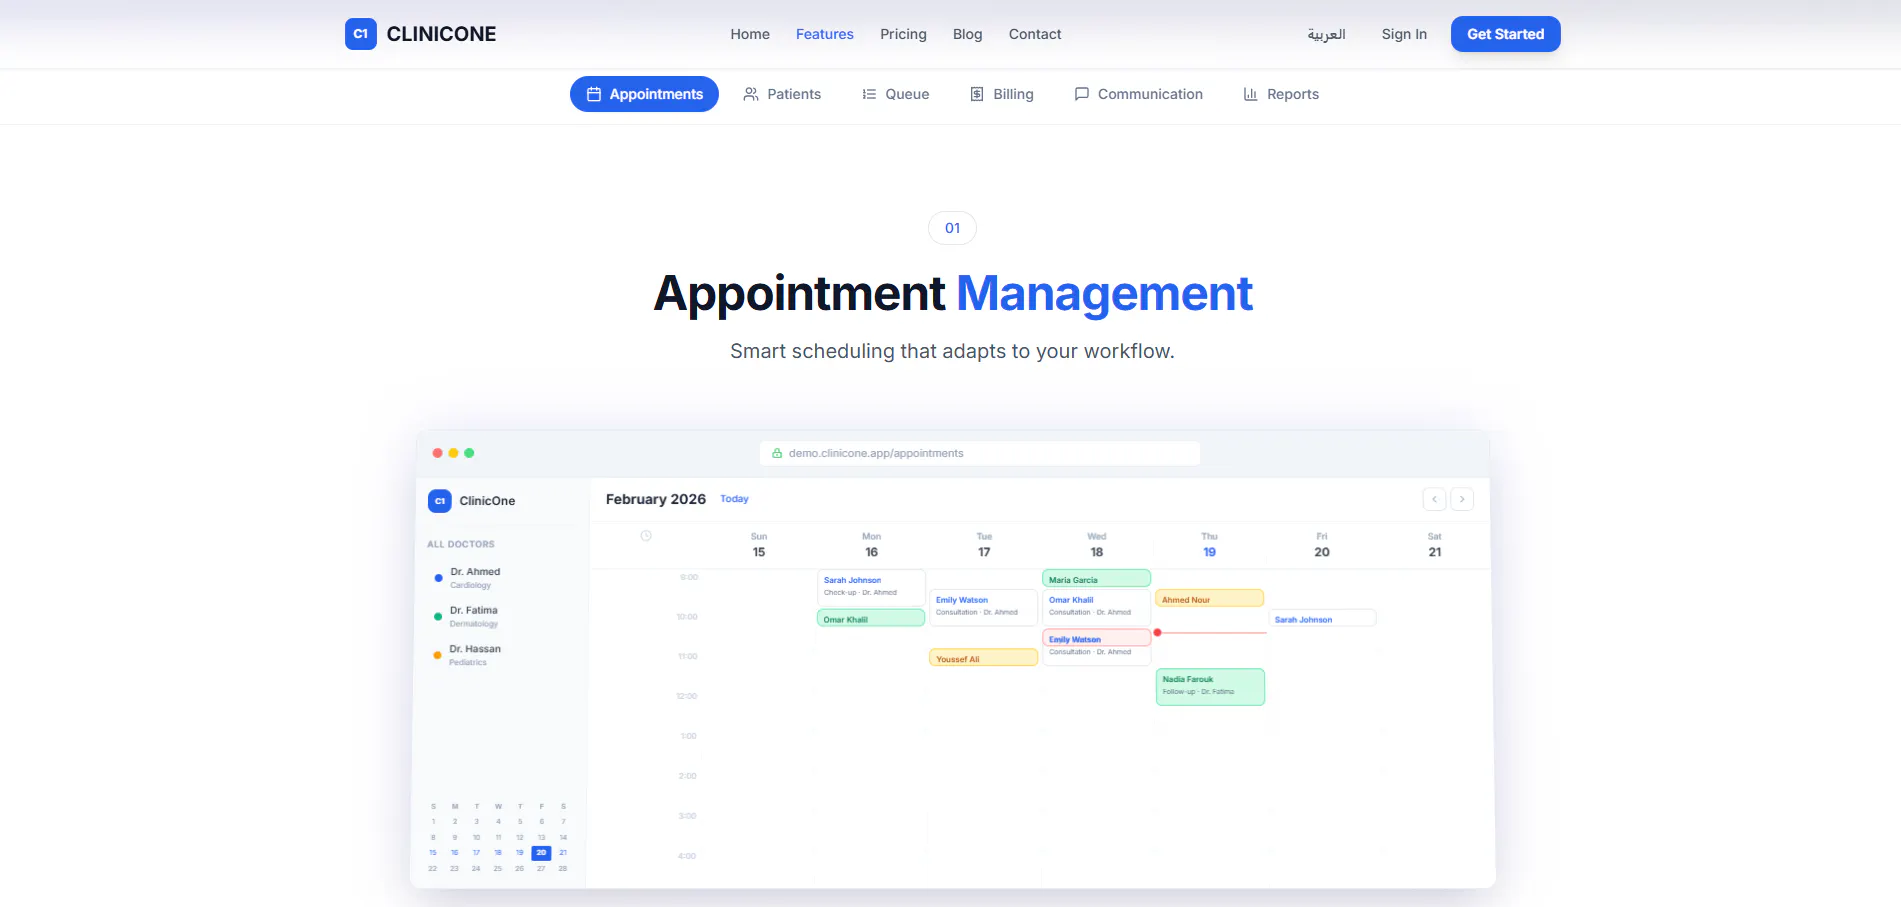Open Sarah Johnson check-up appointment on Monday
The width and height of the screenshot is (1901, 907).
[x=871, y=586]
